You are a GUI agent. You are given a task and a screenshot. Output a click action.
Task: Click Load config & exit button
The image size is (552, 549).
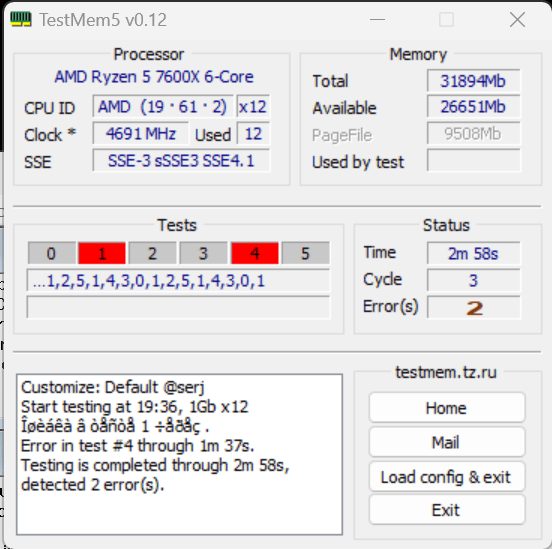click(x=447, y=477)
